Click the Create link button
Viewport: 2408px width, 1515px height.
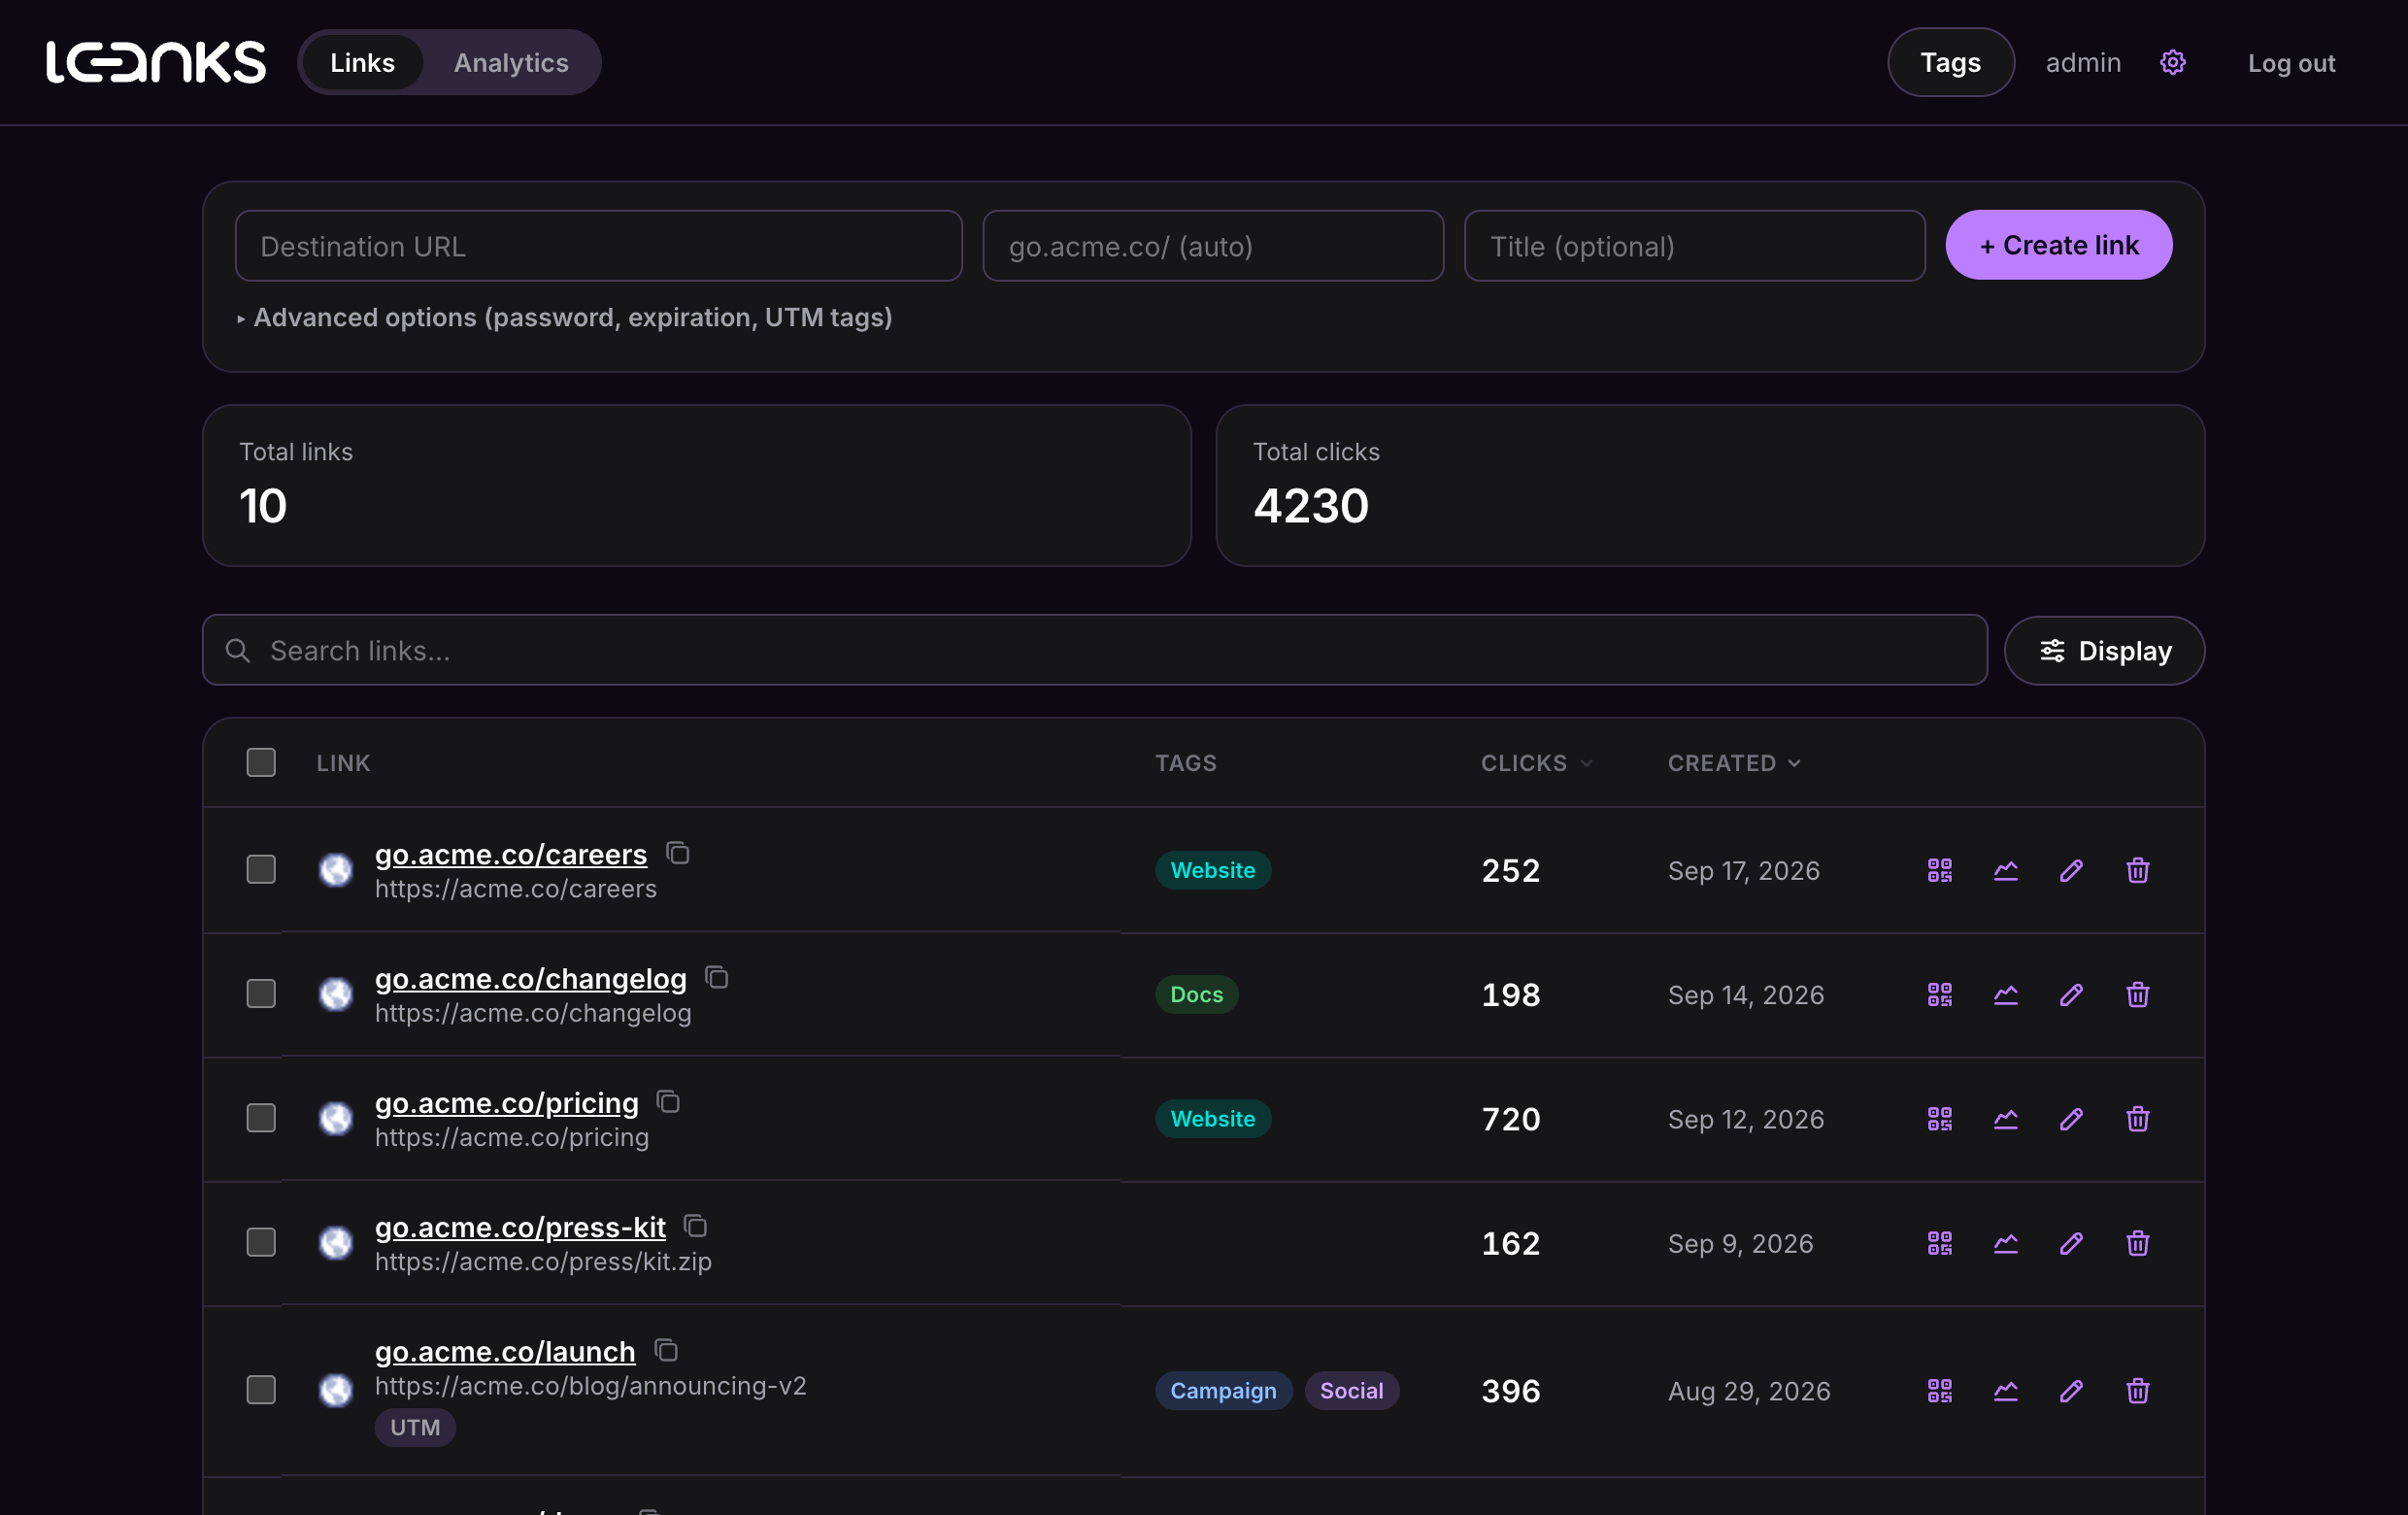[x=2058, y=245]
